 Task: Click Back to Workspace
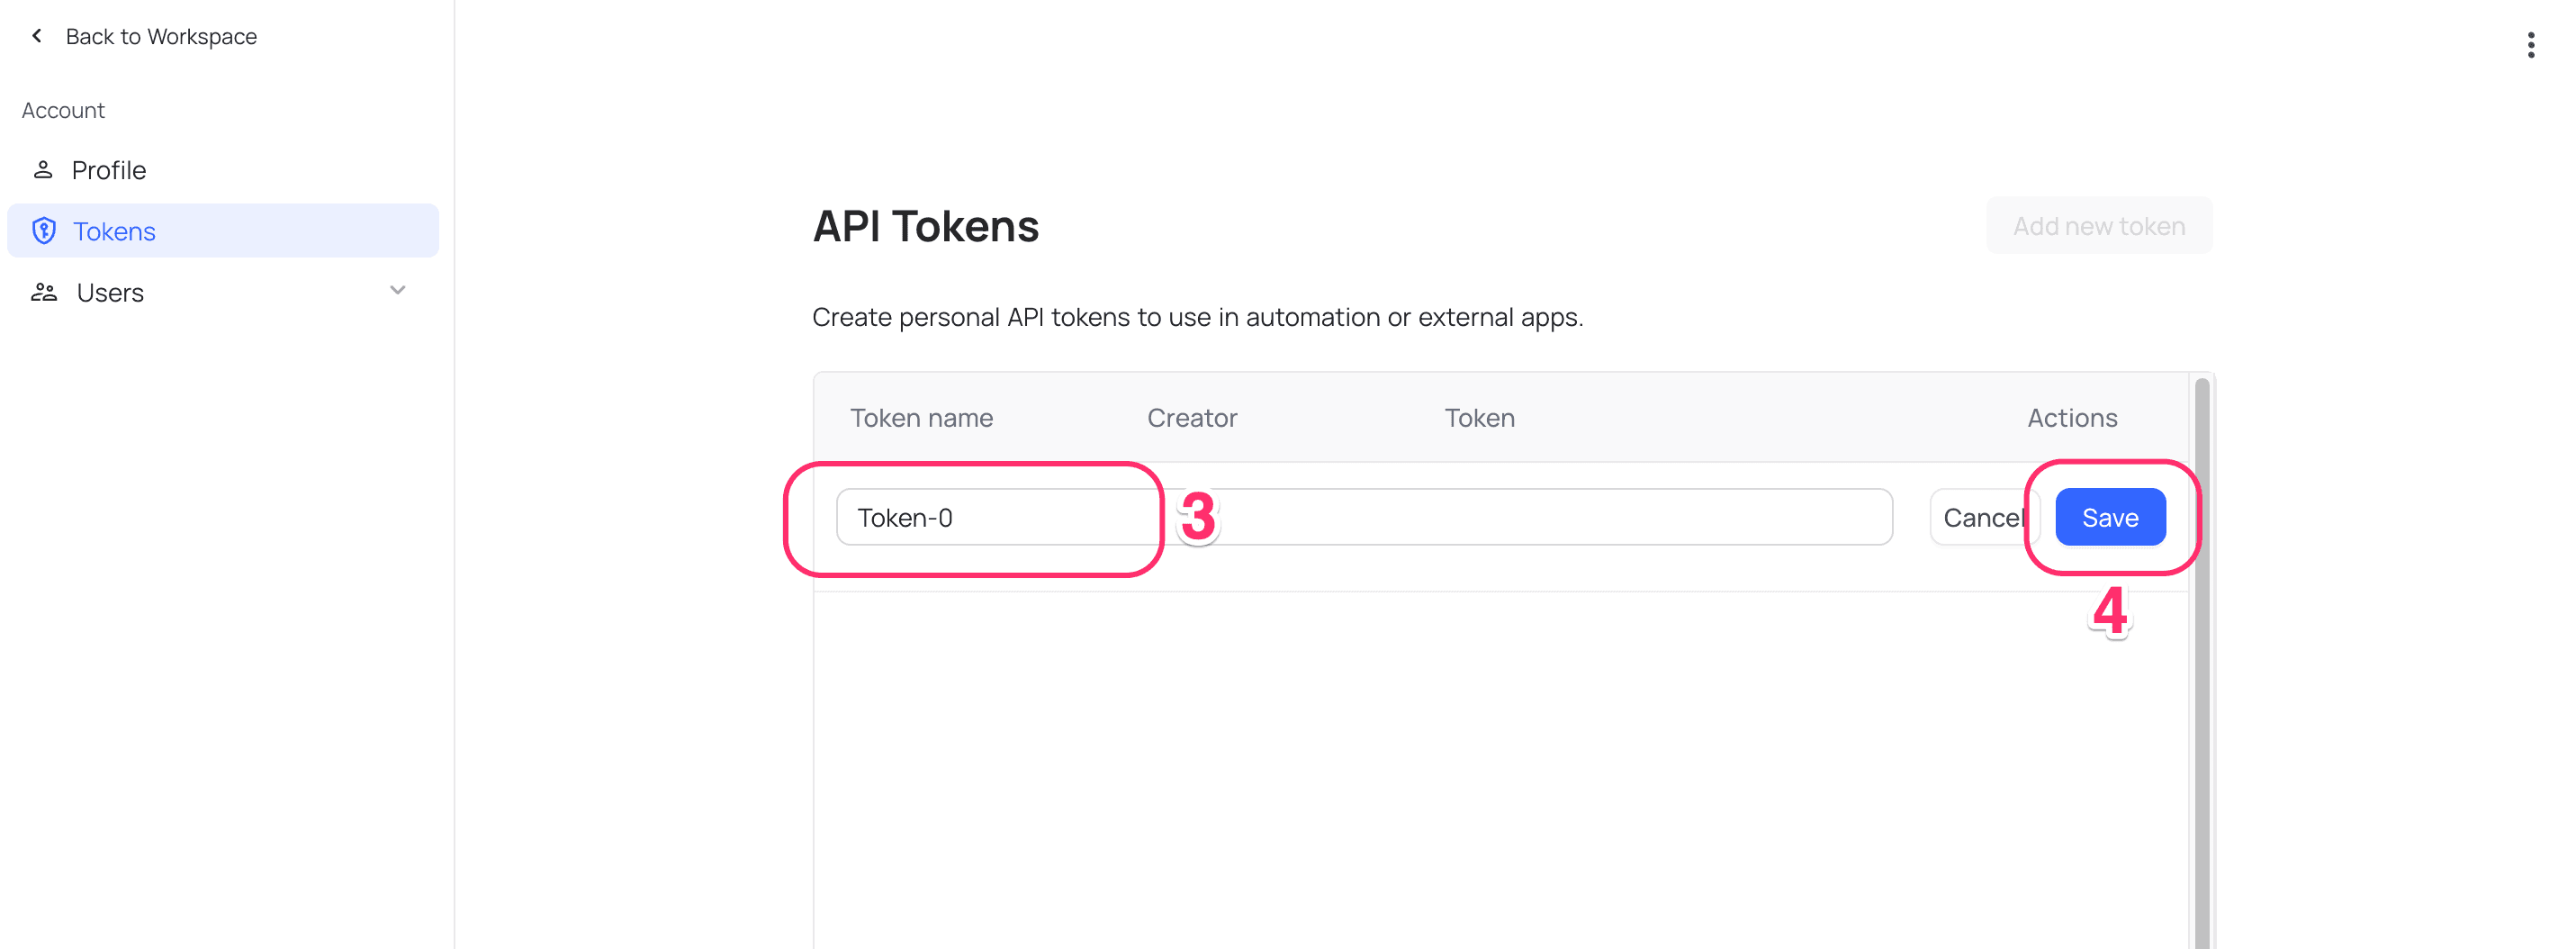point(161,36)
